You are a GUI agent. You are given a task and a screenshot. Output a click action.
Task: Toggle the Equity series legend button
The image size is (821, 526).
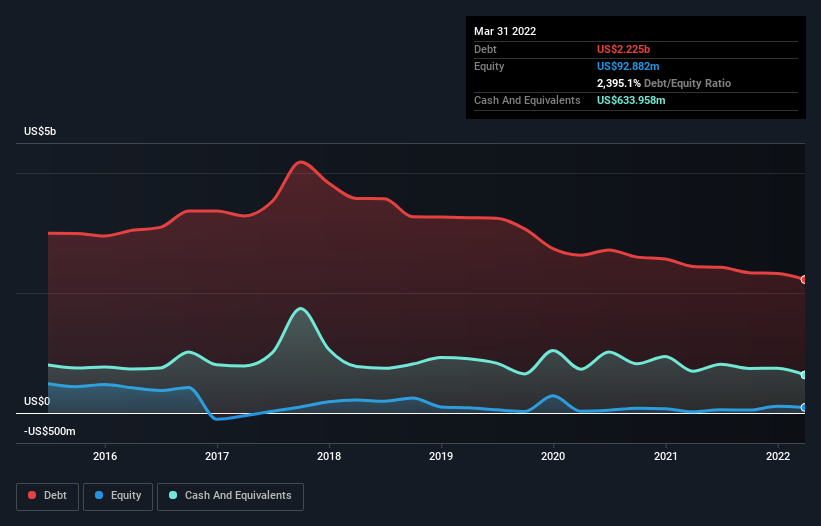pos(118,496)
